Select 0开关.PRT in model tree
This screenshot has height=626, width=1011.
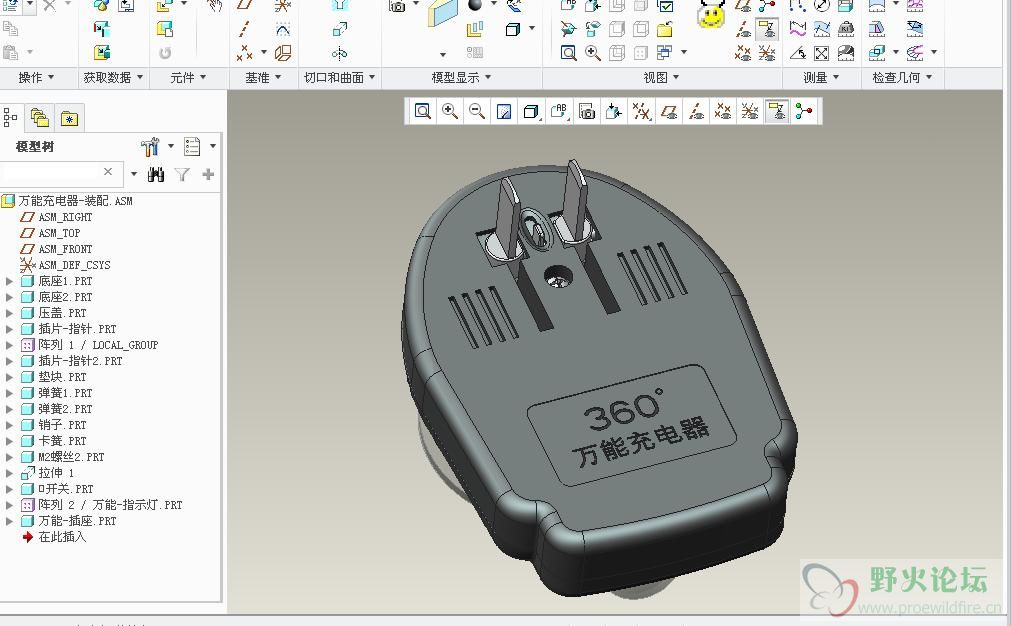(x=57, y=489)
